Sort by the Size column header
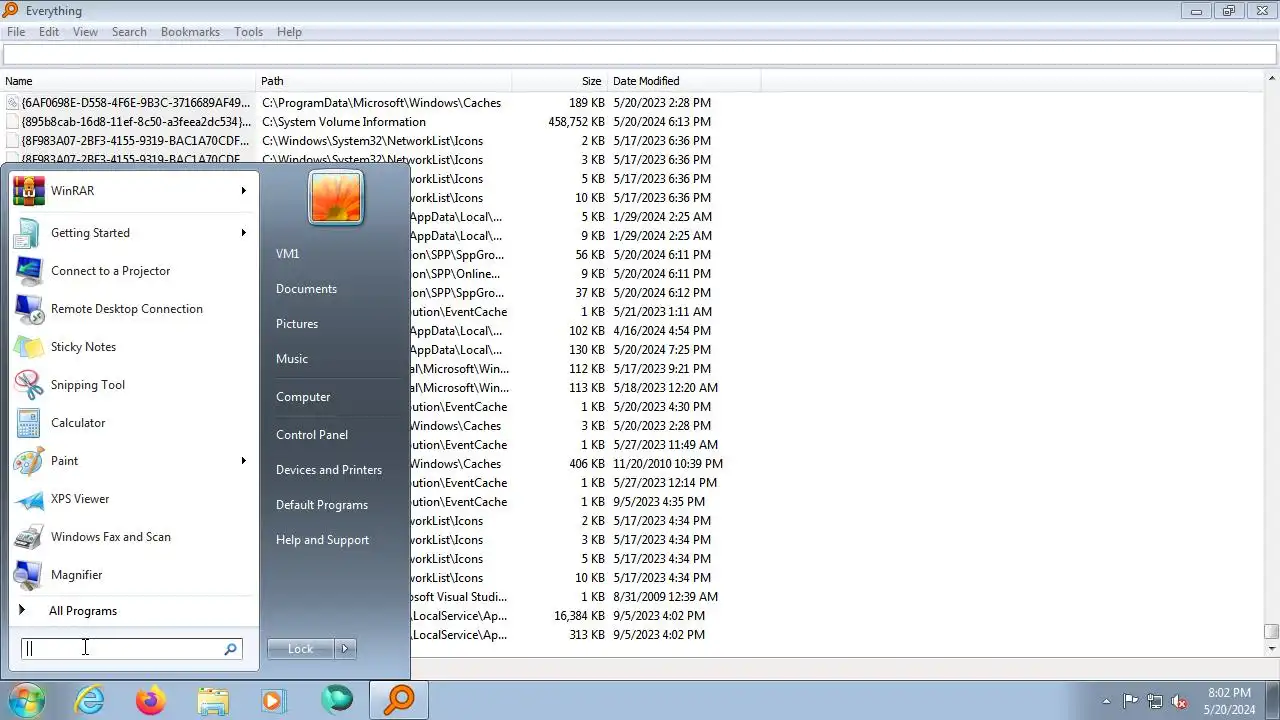The height and width of the screenshot is (720, 1280). coord(560,81)
